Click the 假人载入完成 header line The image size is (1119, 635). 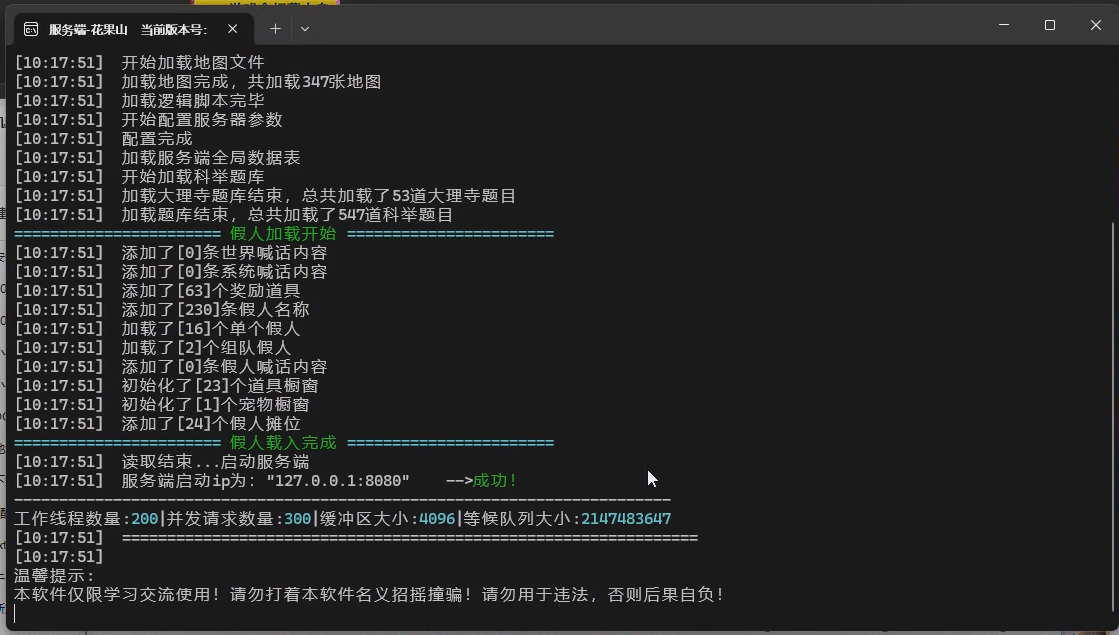pyautogui.click(x=283, y=443)
